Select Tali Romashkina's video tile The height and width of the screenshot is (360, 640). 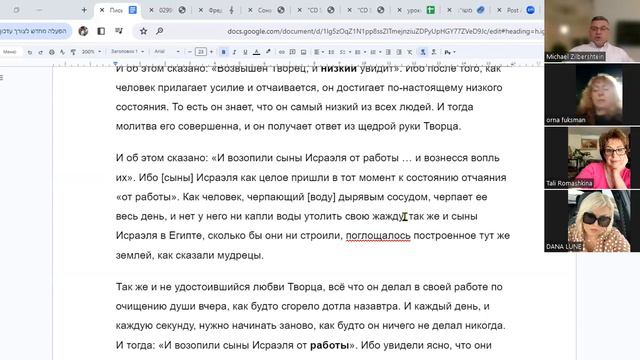(592, 158)
